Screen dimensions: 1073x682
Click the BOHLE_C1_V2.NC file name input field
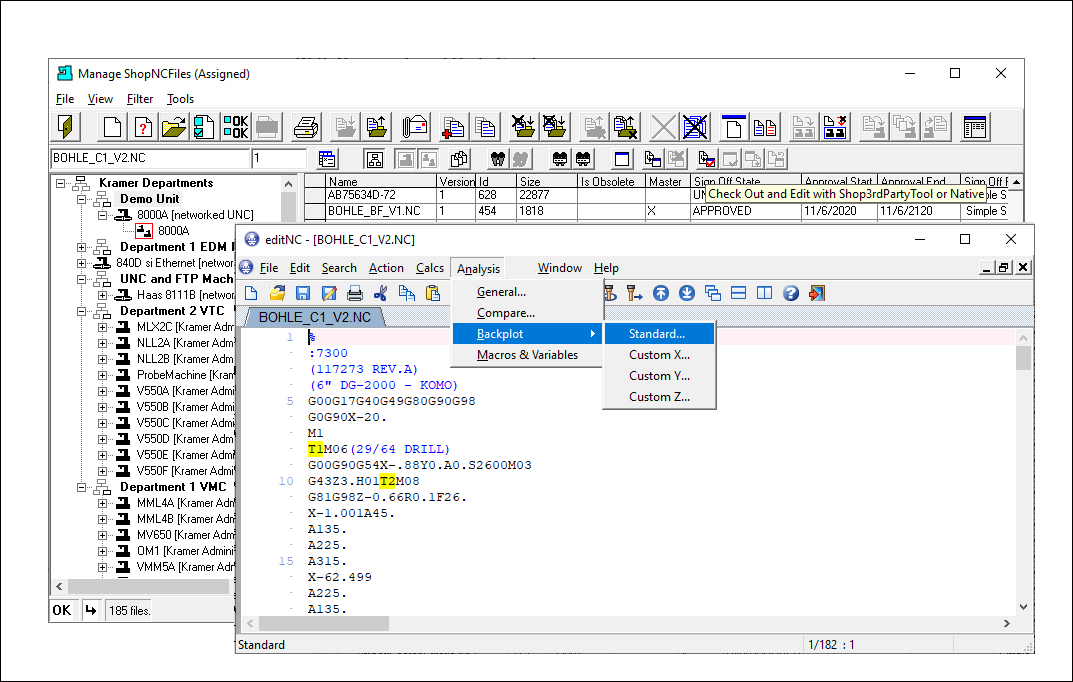[x=150, y=159]
